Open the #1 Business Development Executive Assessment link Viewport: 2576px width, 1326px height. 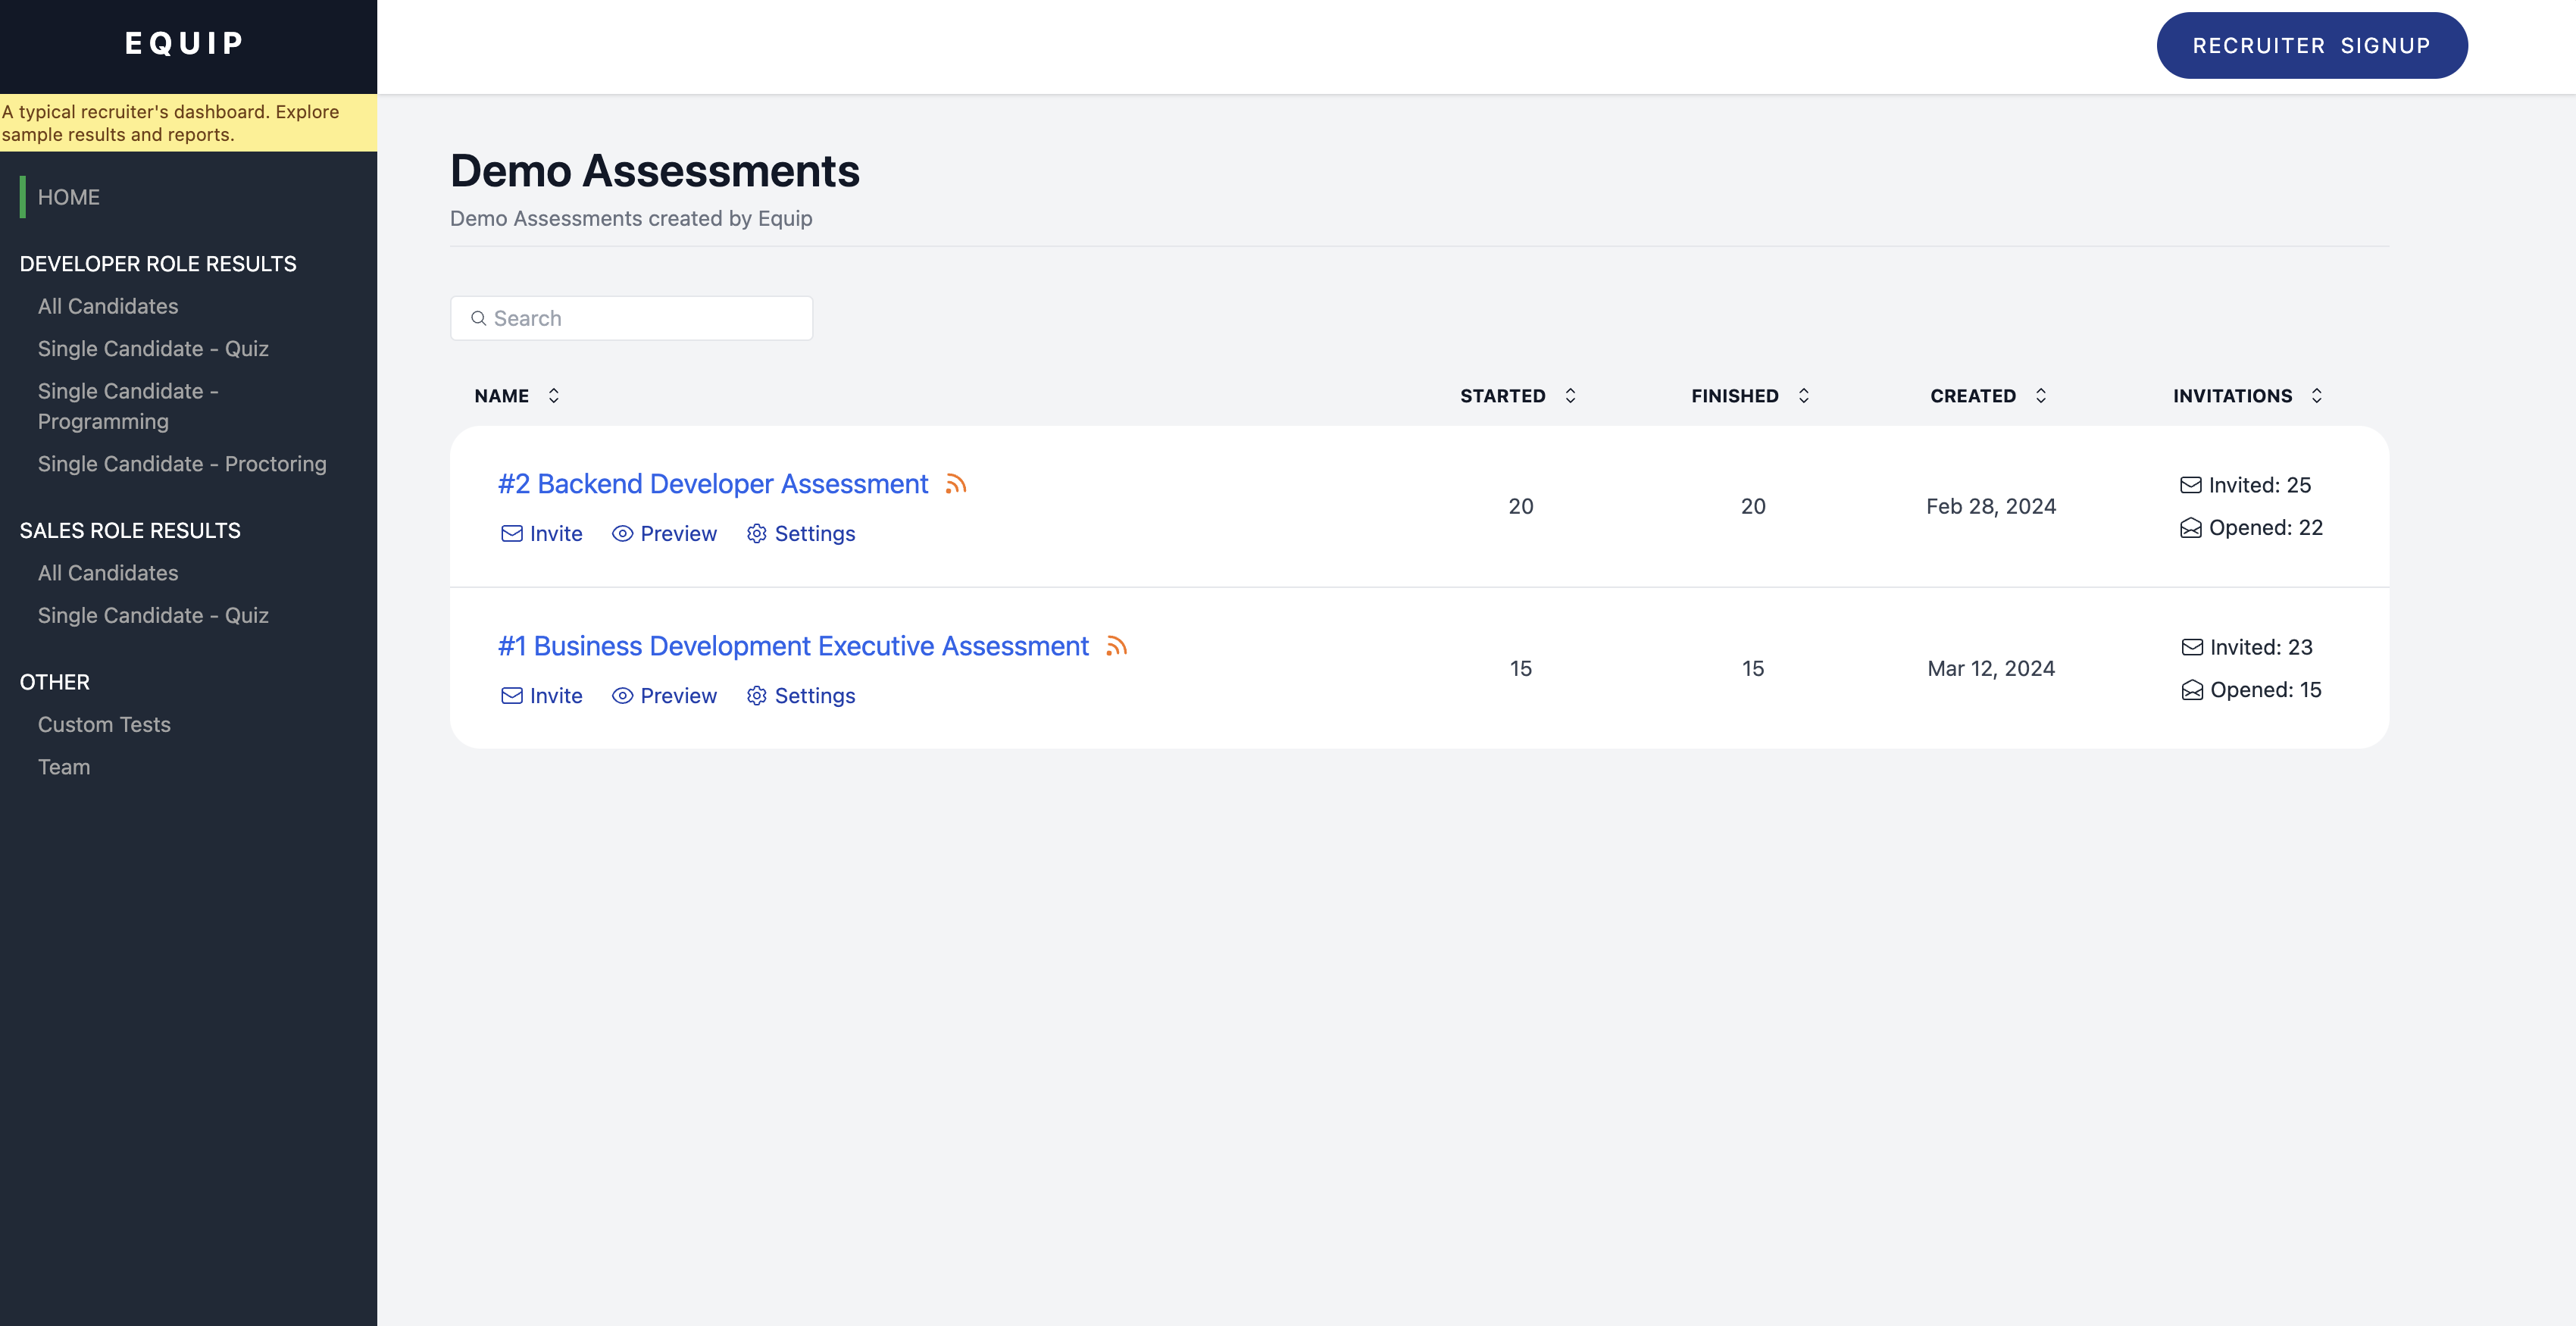coord(793,646)
